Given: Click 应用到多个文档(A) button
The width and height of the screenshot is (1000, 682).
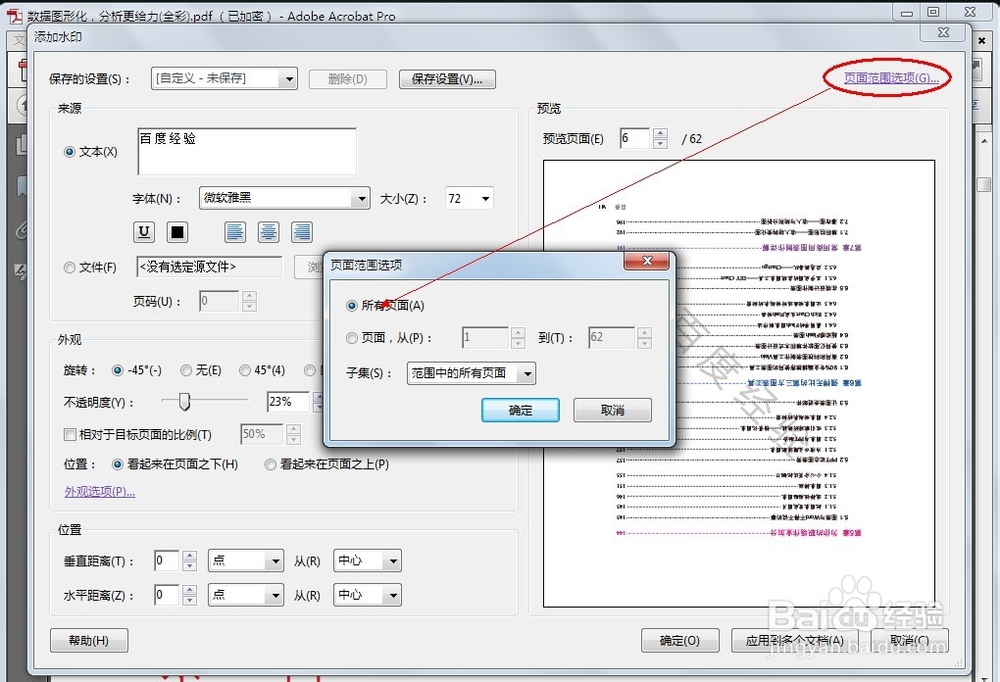Looking at the screenshot, I should [x=795, y=641].
